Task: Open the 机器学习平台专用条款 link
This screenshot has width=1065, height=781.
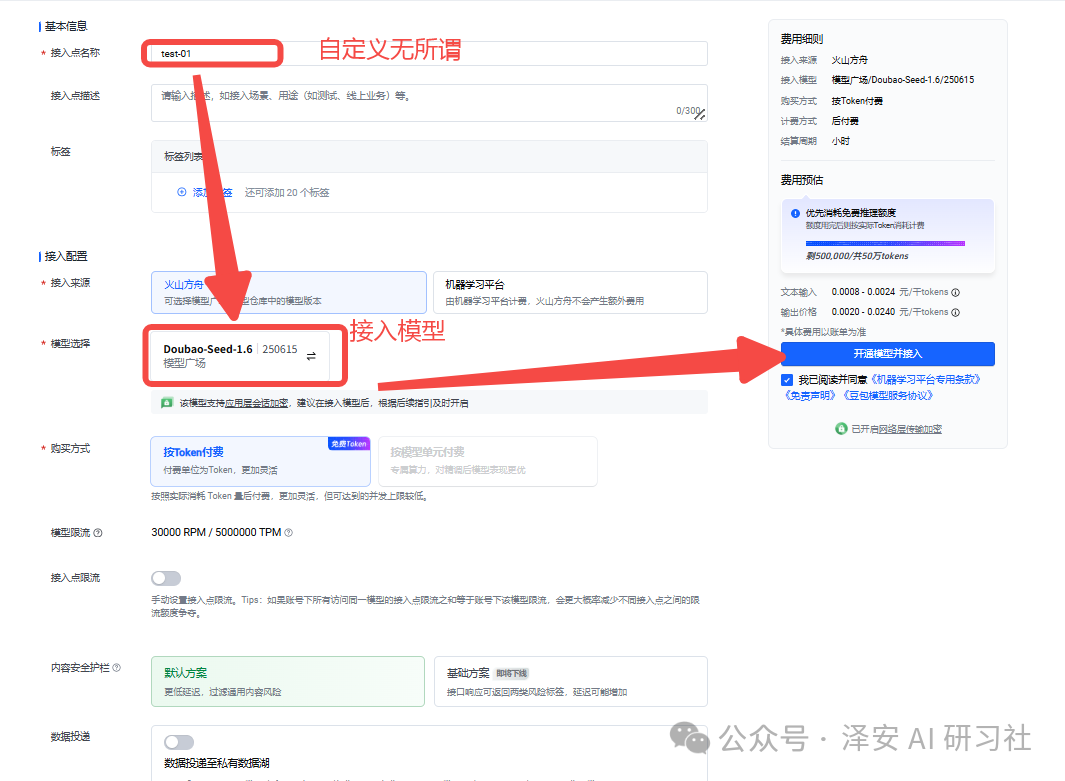Action: point(926,380)
